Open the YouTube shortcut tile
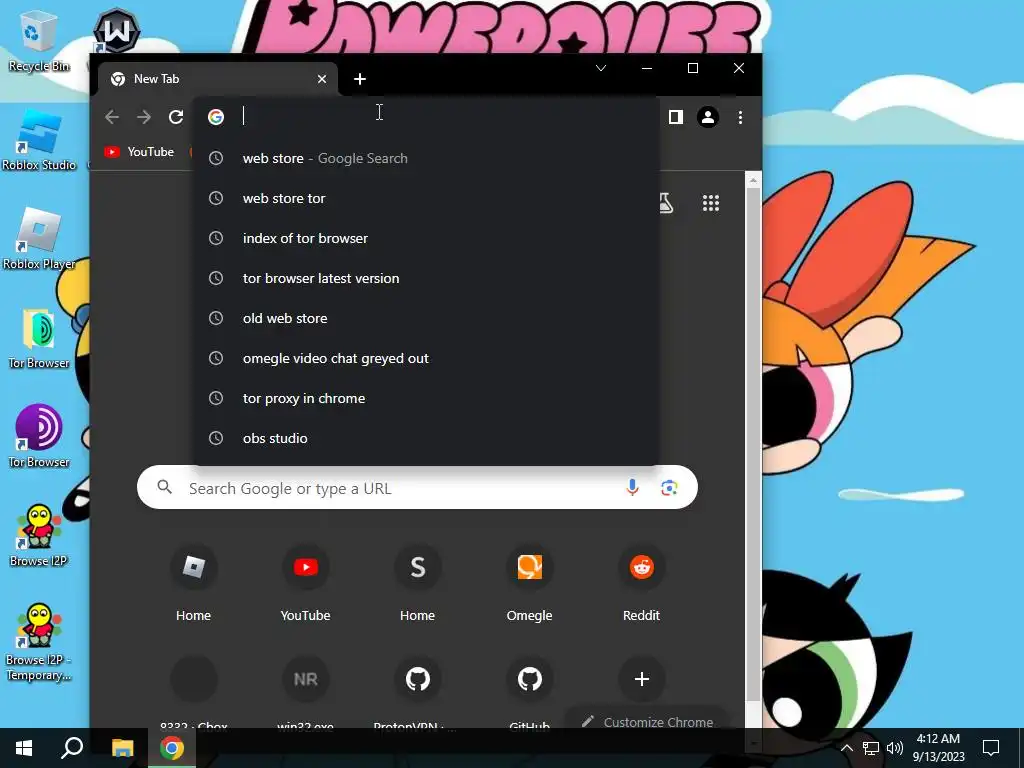The width and height of the screenshot is (1024, 768). (x=306, y=584)
